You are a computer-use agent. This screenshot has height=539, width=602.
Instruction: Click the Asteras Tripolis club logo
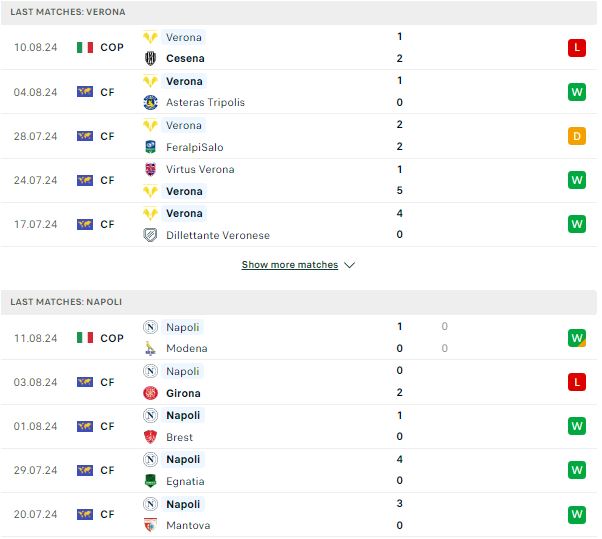(150, 103)
